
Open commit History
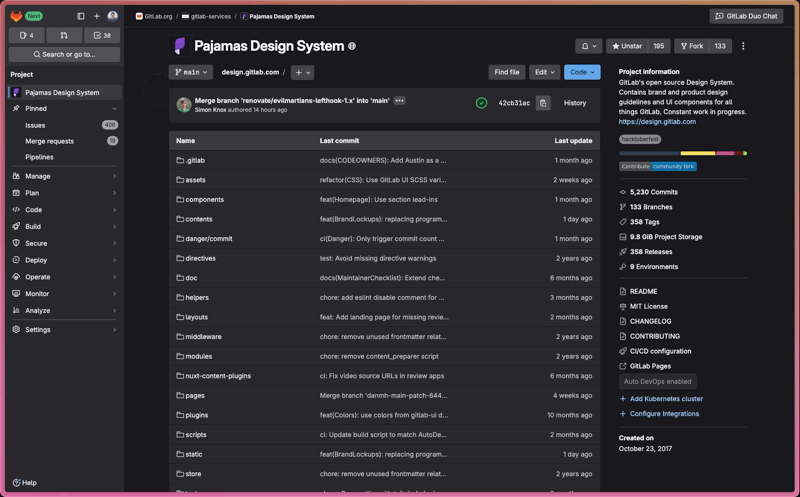click(575, 103)
